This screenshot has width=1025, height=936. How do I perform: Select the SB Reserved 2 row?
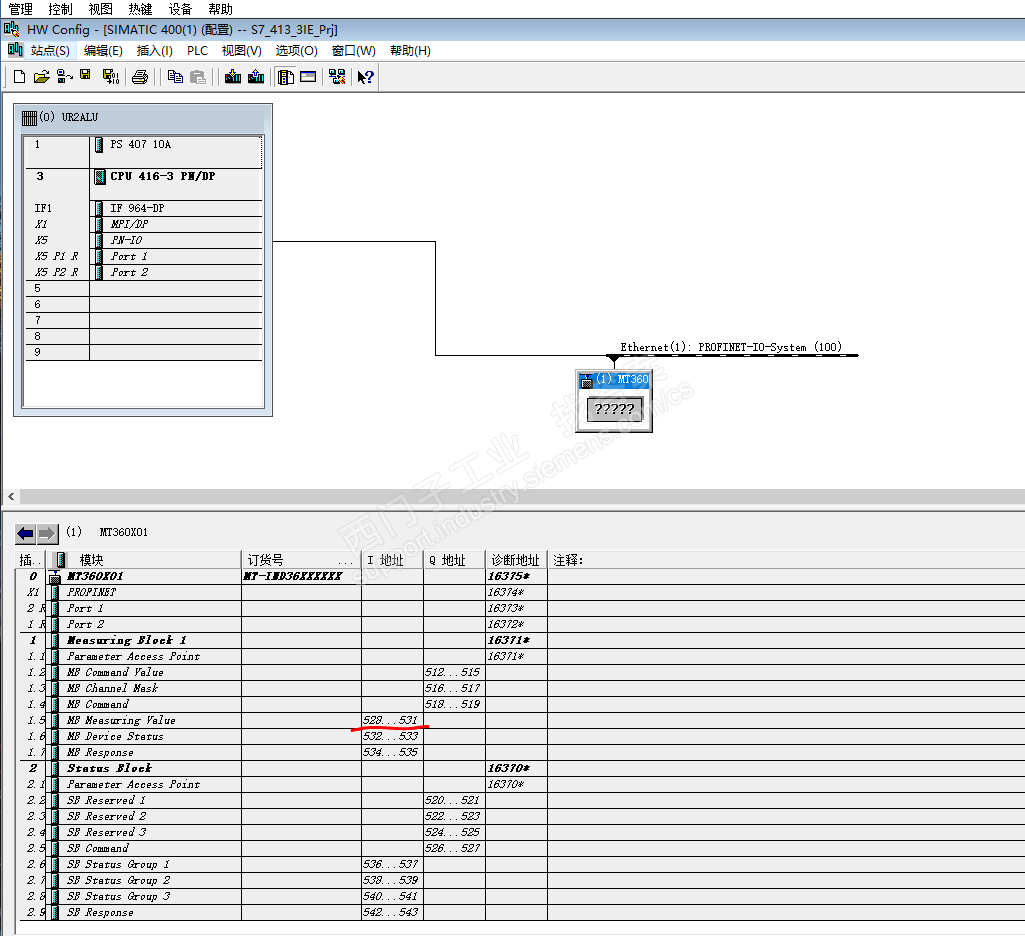coord(520,816)
